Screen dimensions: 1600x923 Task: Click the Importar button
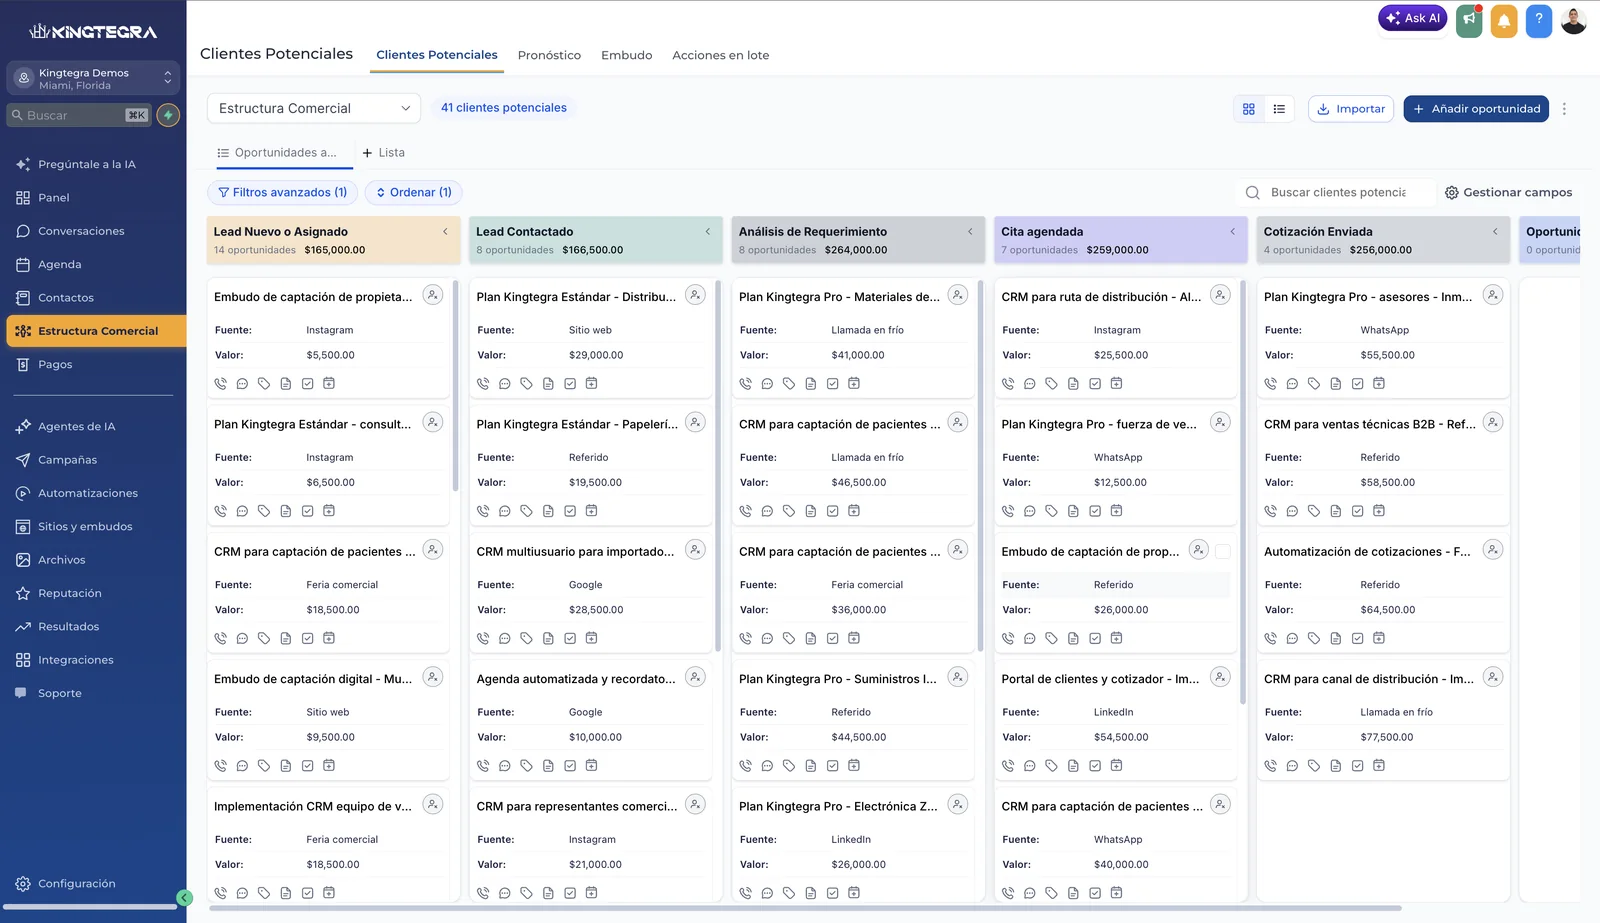pyautogui.click(x=1351, y=109)
